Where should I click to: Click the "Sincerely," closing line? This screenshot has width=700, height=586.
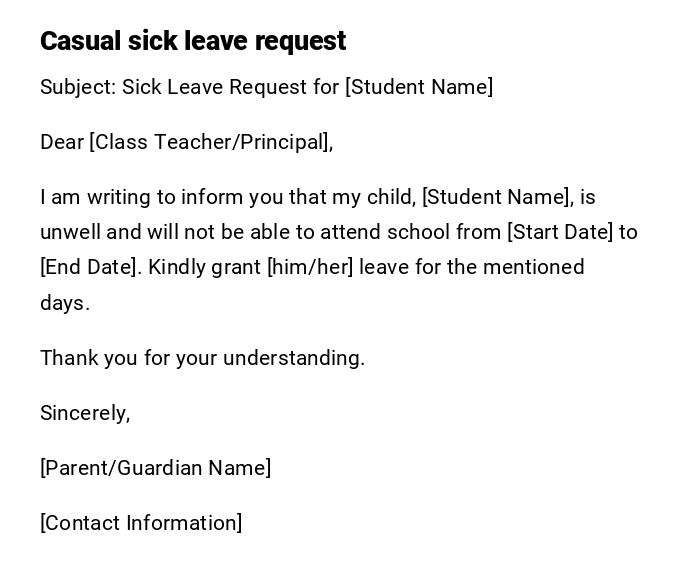pyautogui.click(x=85, y=413)
